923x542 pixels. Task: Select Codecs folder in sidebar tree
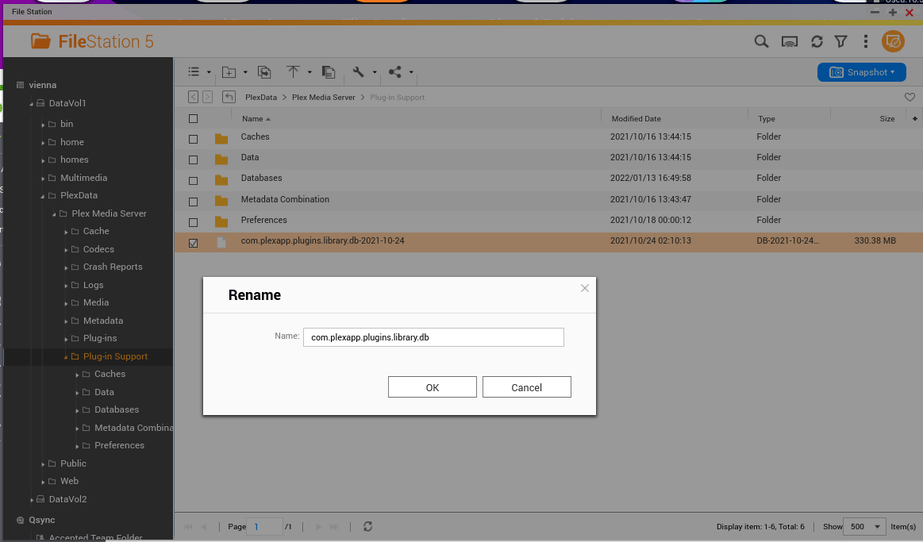point(98,249)
